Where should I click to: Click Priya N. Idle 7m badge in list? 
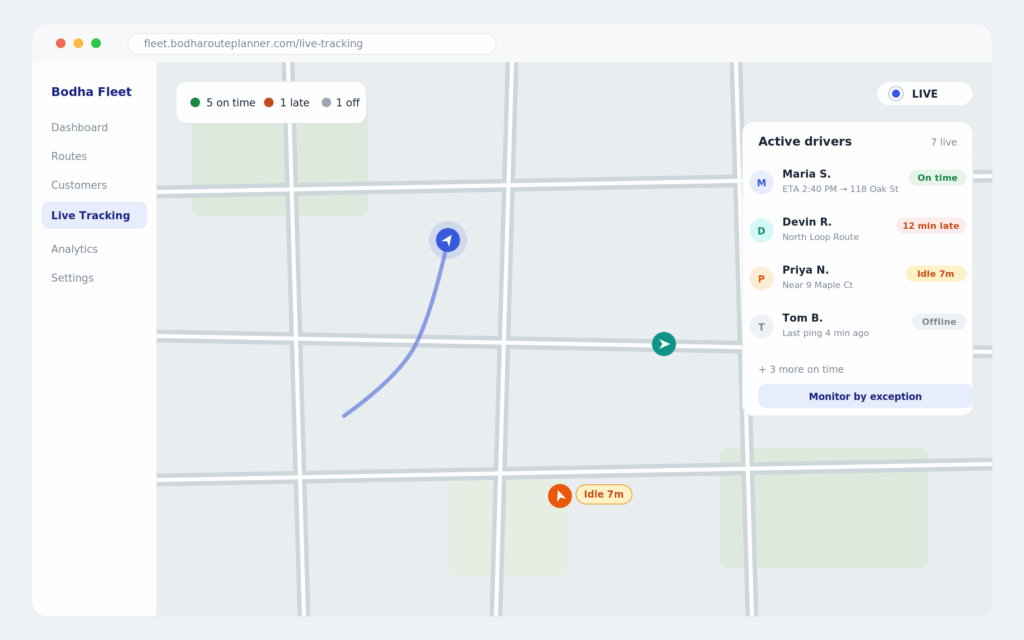click(935, 274)
